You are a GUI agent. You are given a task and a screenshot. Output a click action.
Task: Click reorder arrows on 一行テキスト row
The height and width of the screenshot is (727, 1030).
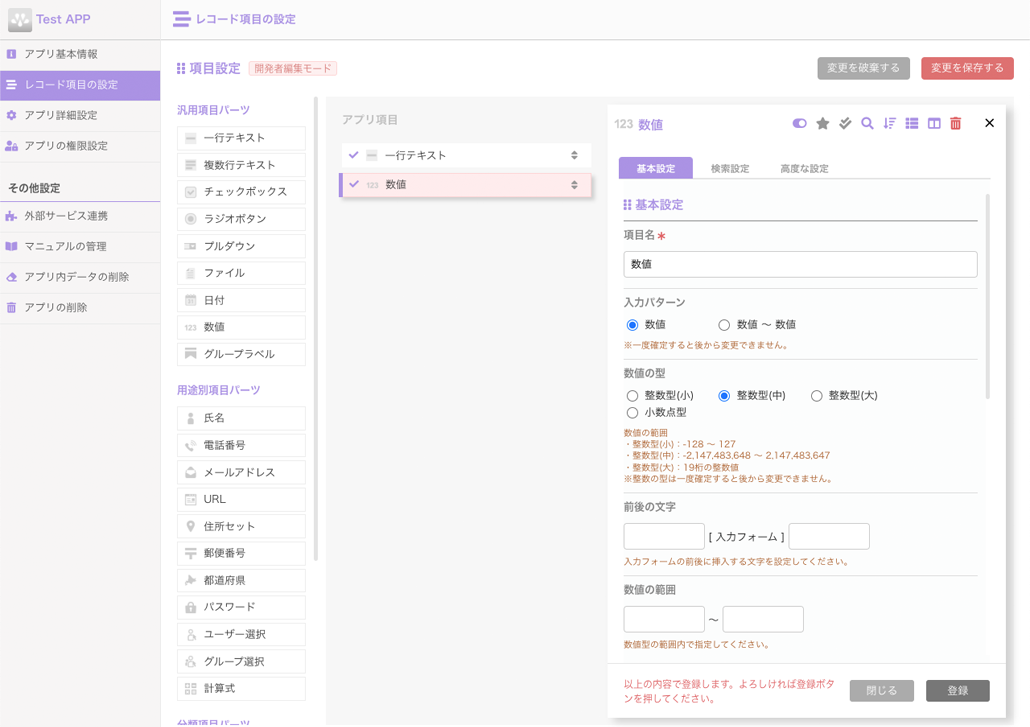574,155
